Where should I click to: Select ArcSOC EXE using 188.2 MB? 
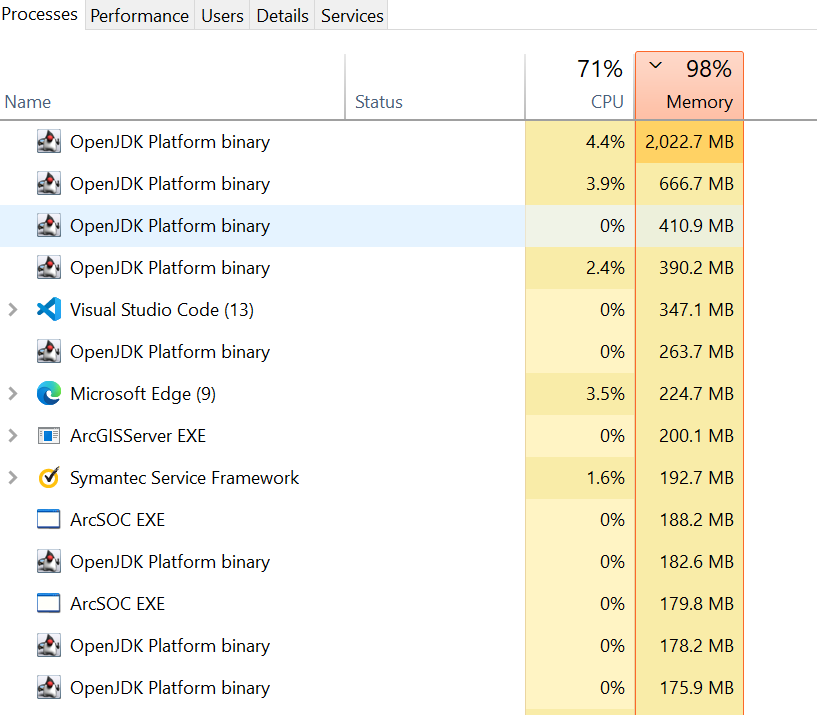pos(117,520)
